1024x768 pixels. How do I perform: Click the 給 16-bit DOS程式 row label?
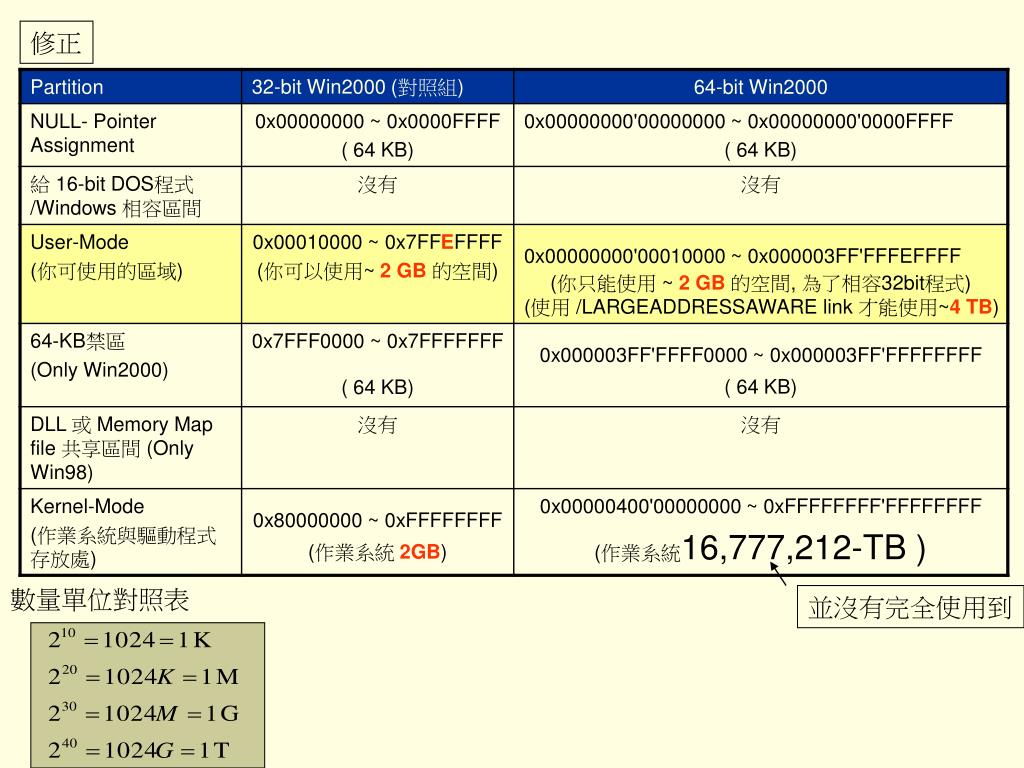116,196
